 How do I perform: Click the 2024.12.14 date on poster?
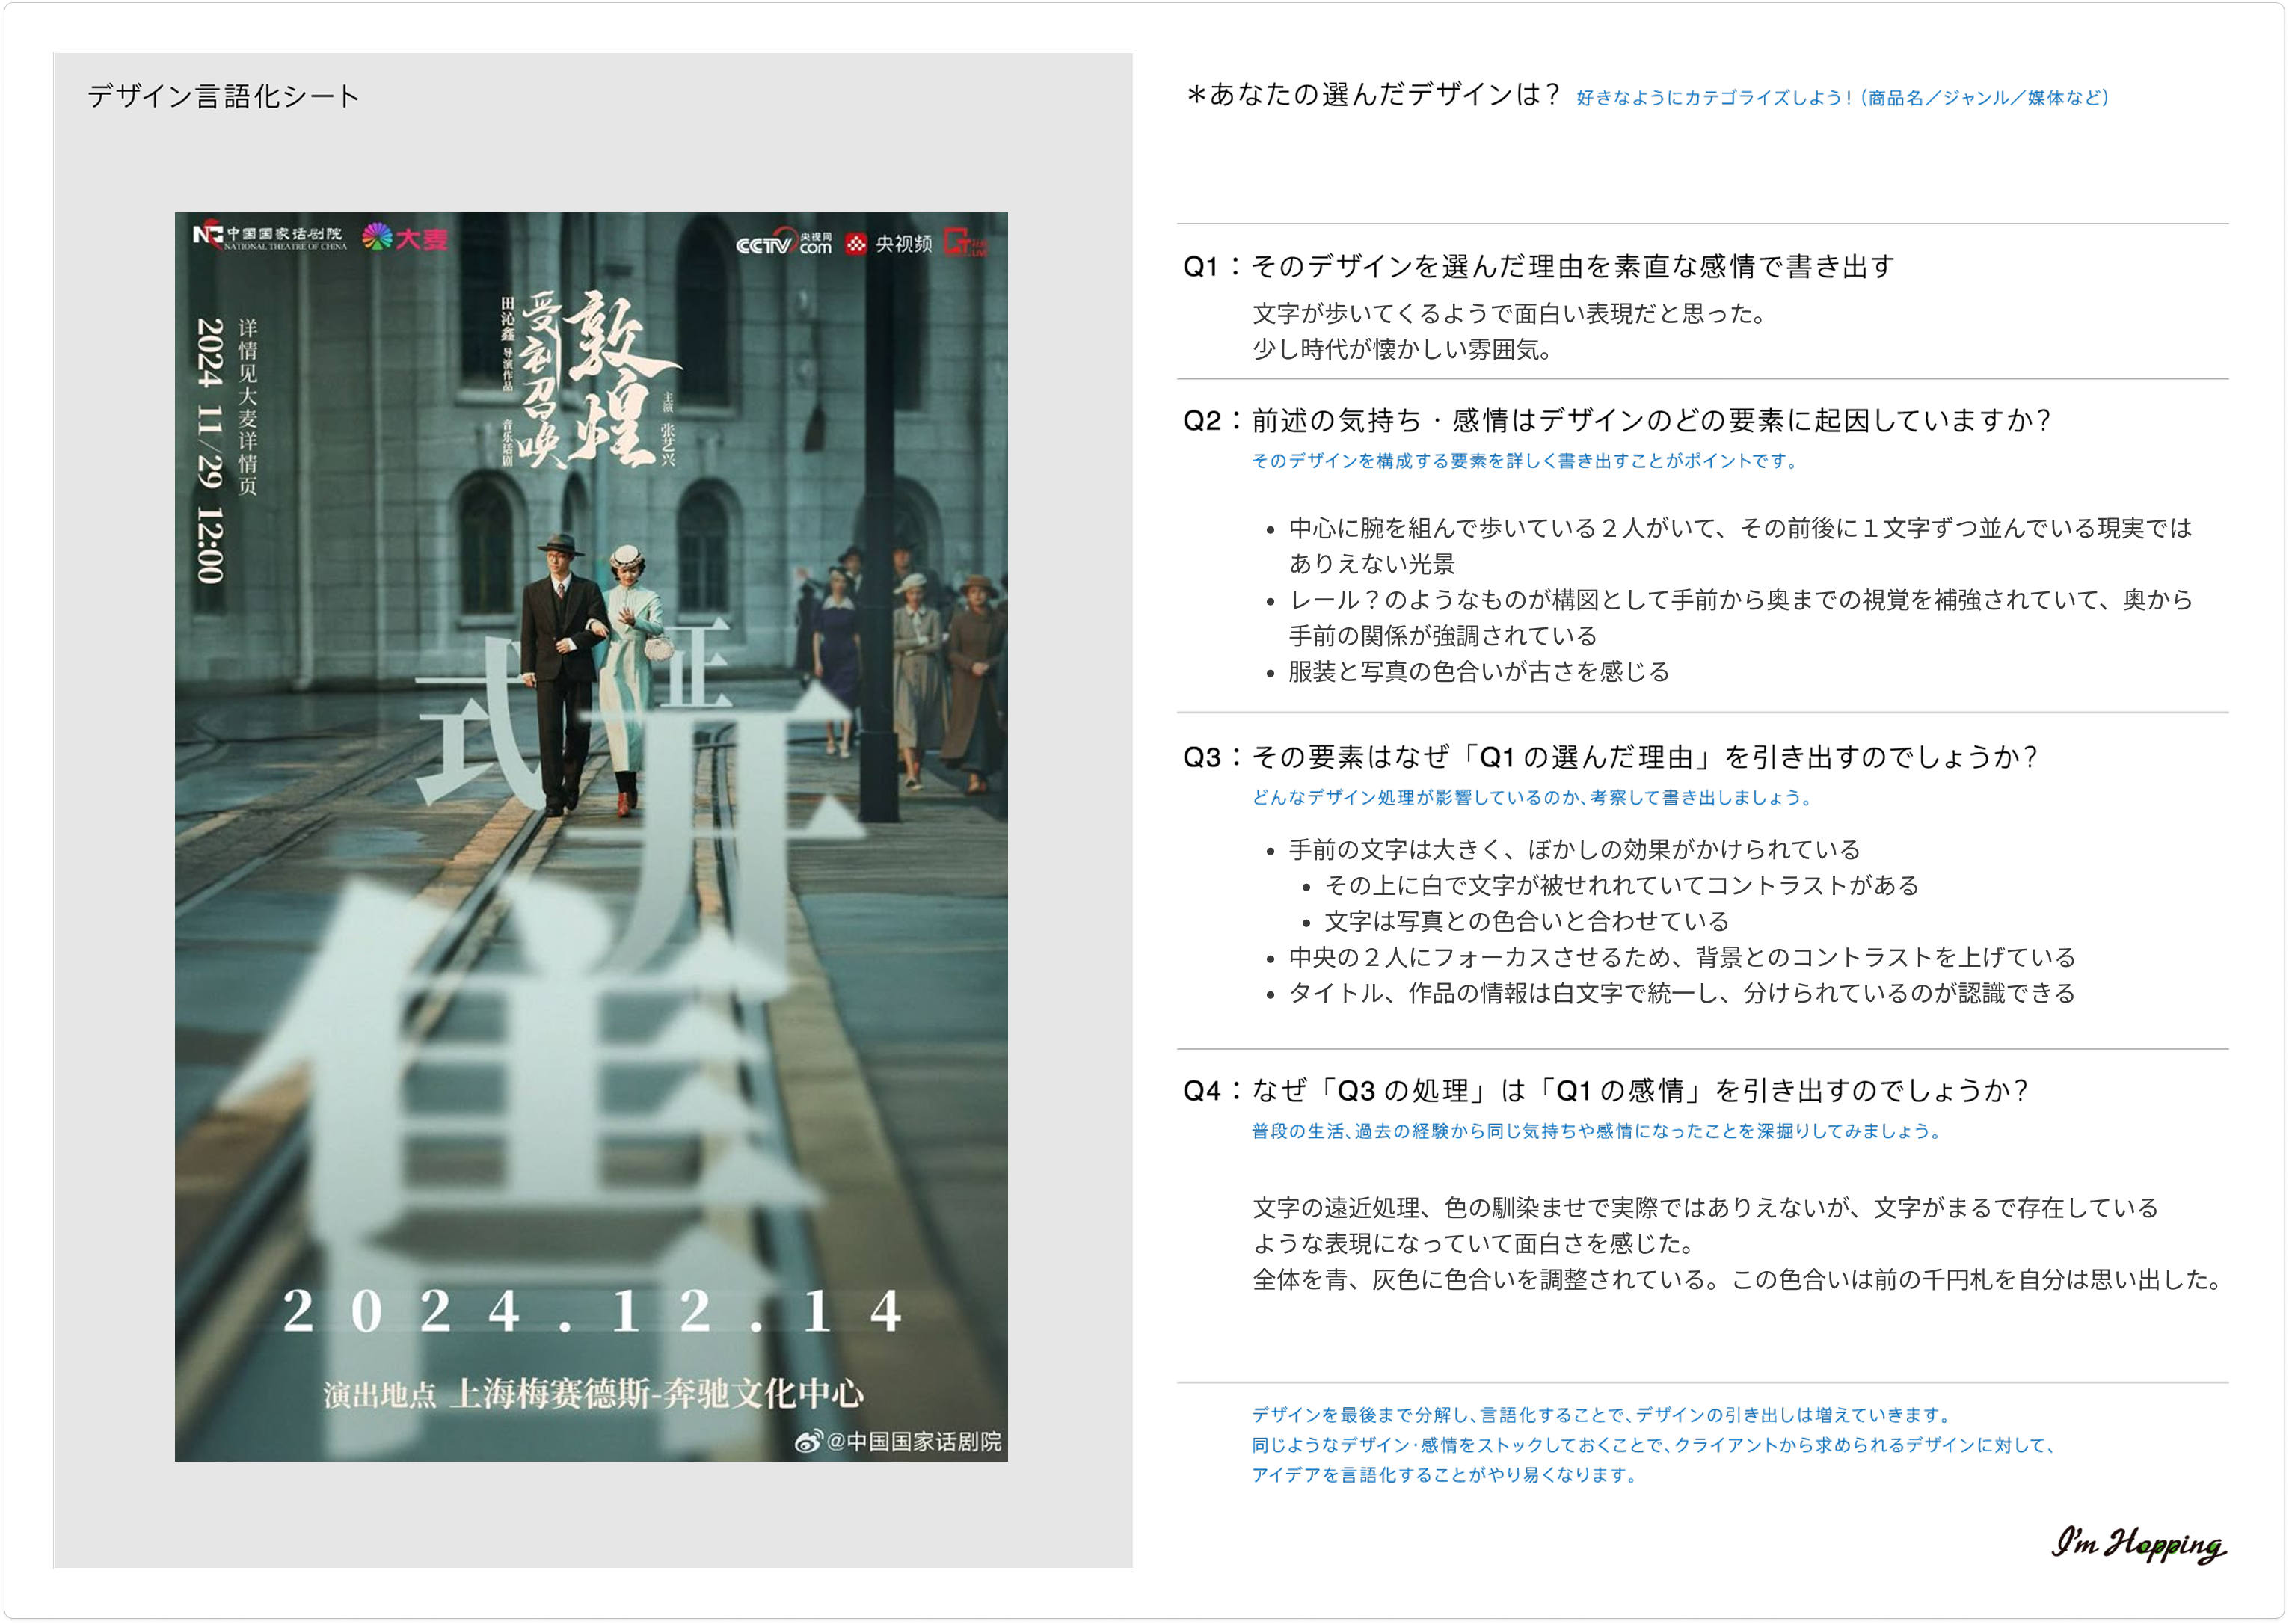tap(592, 1311)
